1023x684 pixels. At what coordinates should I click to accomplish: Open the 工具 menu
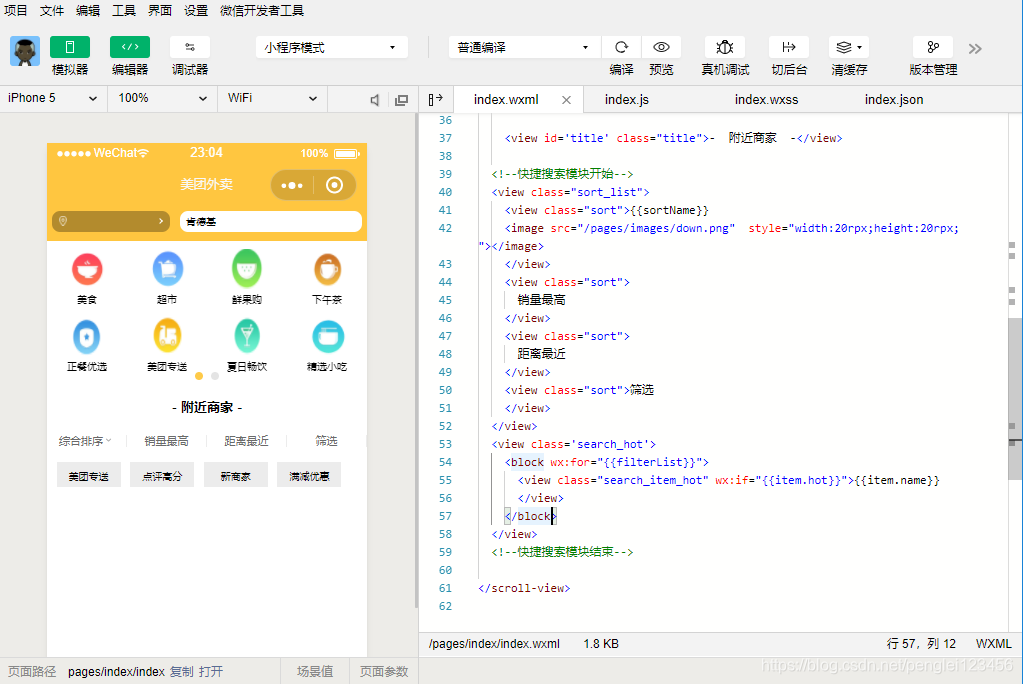click(x=123, y=10)
